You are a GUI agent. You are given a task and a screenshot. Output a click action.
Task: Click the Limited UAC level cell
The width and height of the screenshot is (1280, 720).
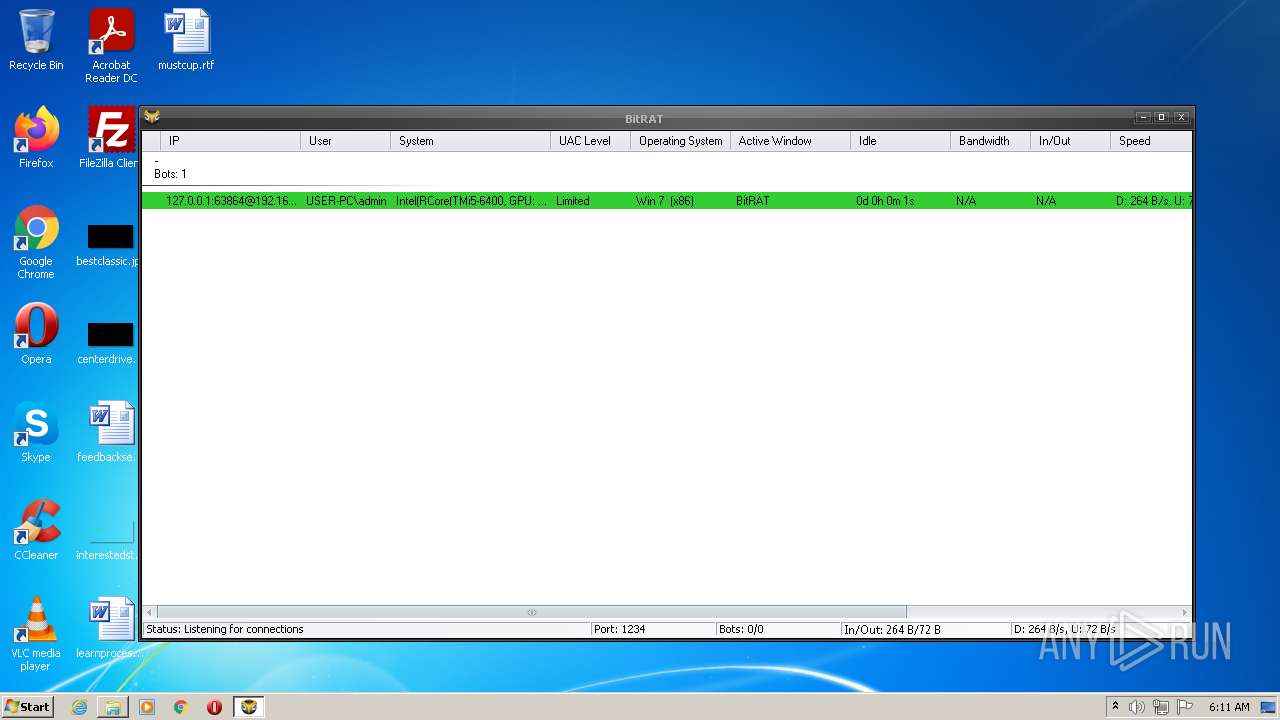(x=573, y=201)
